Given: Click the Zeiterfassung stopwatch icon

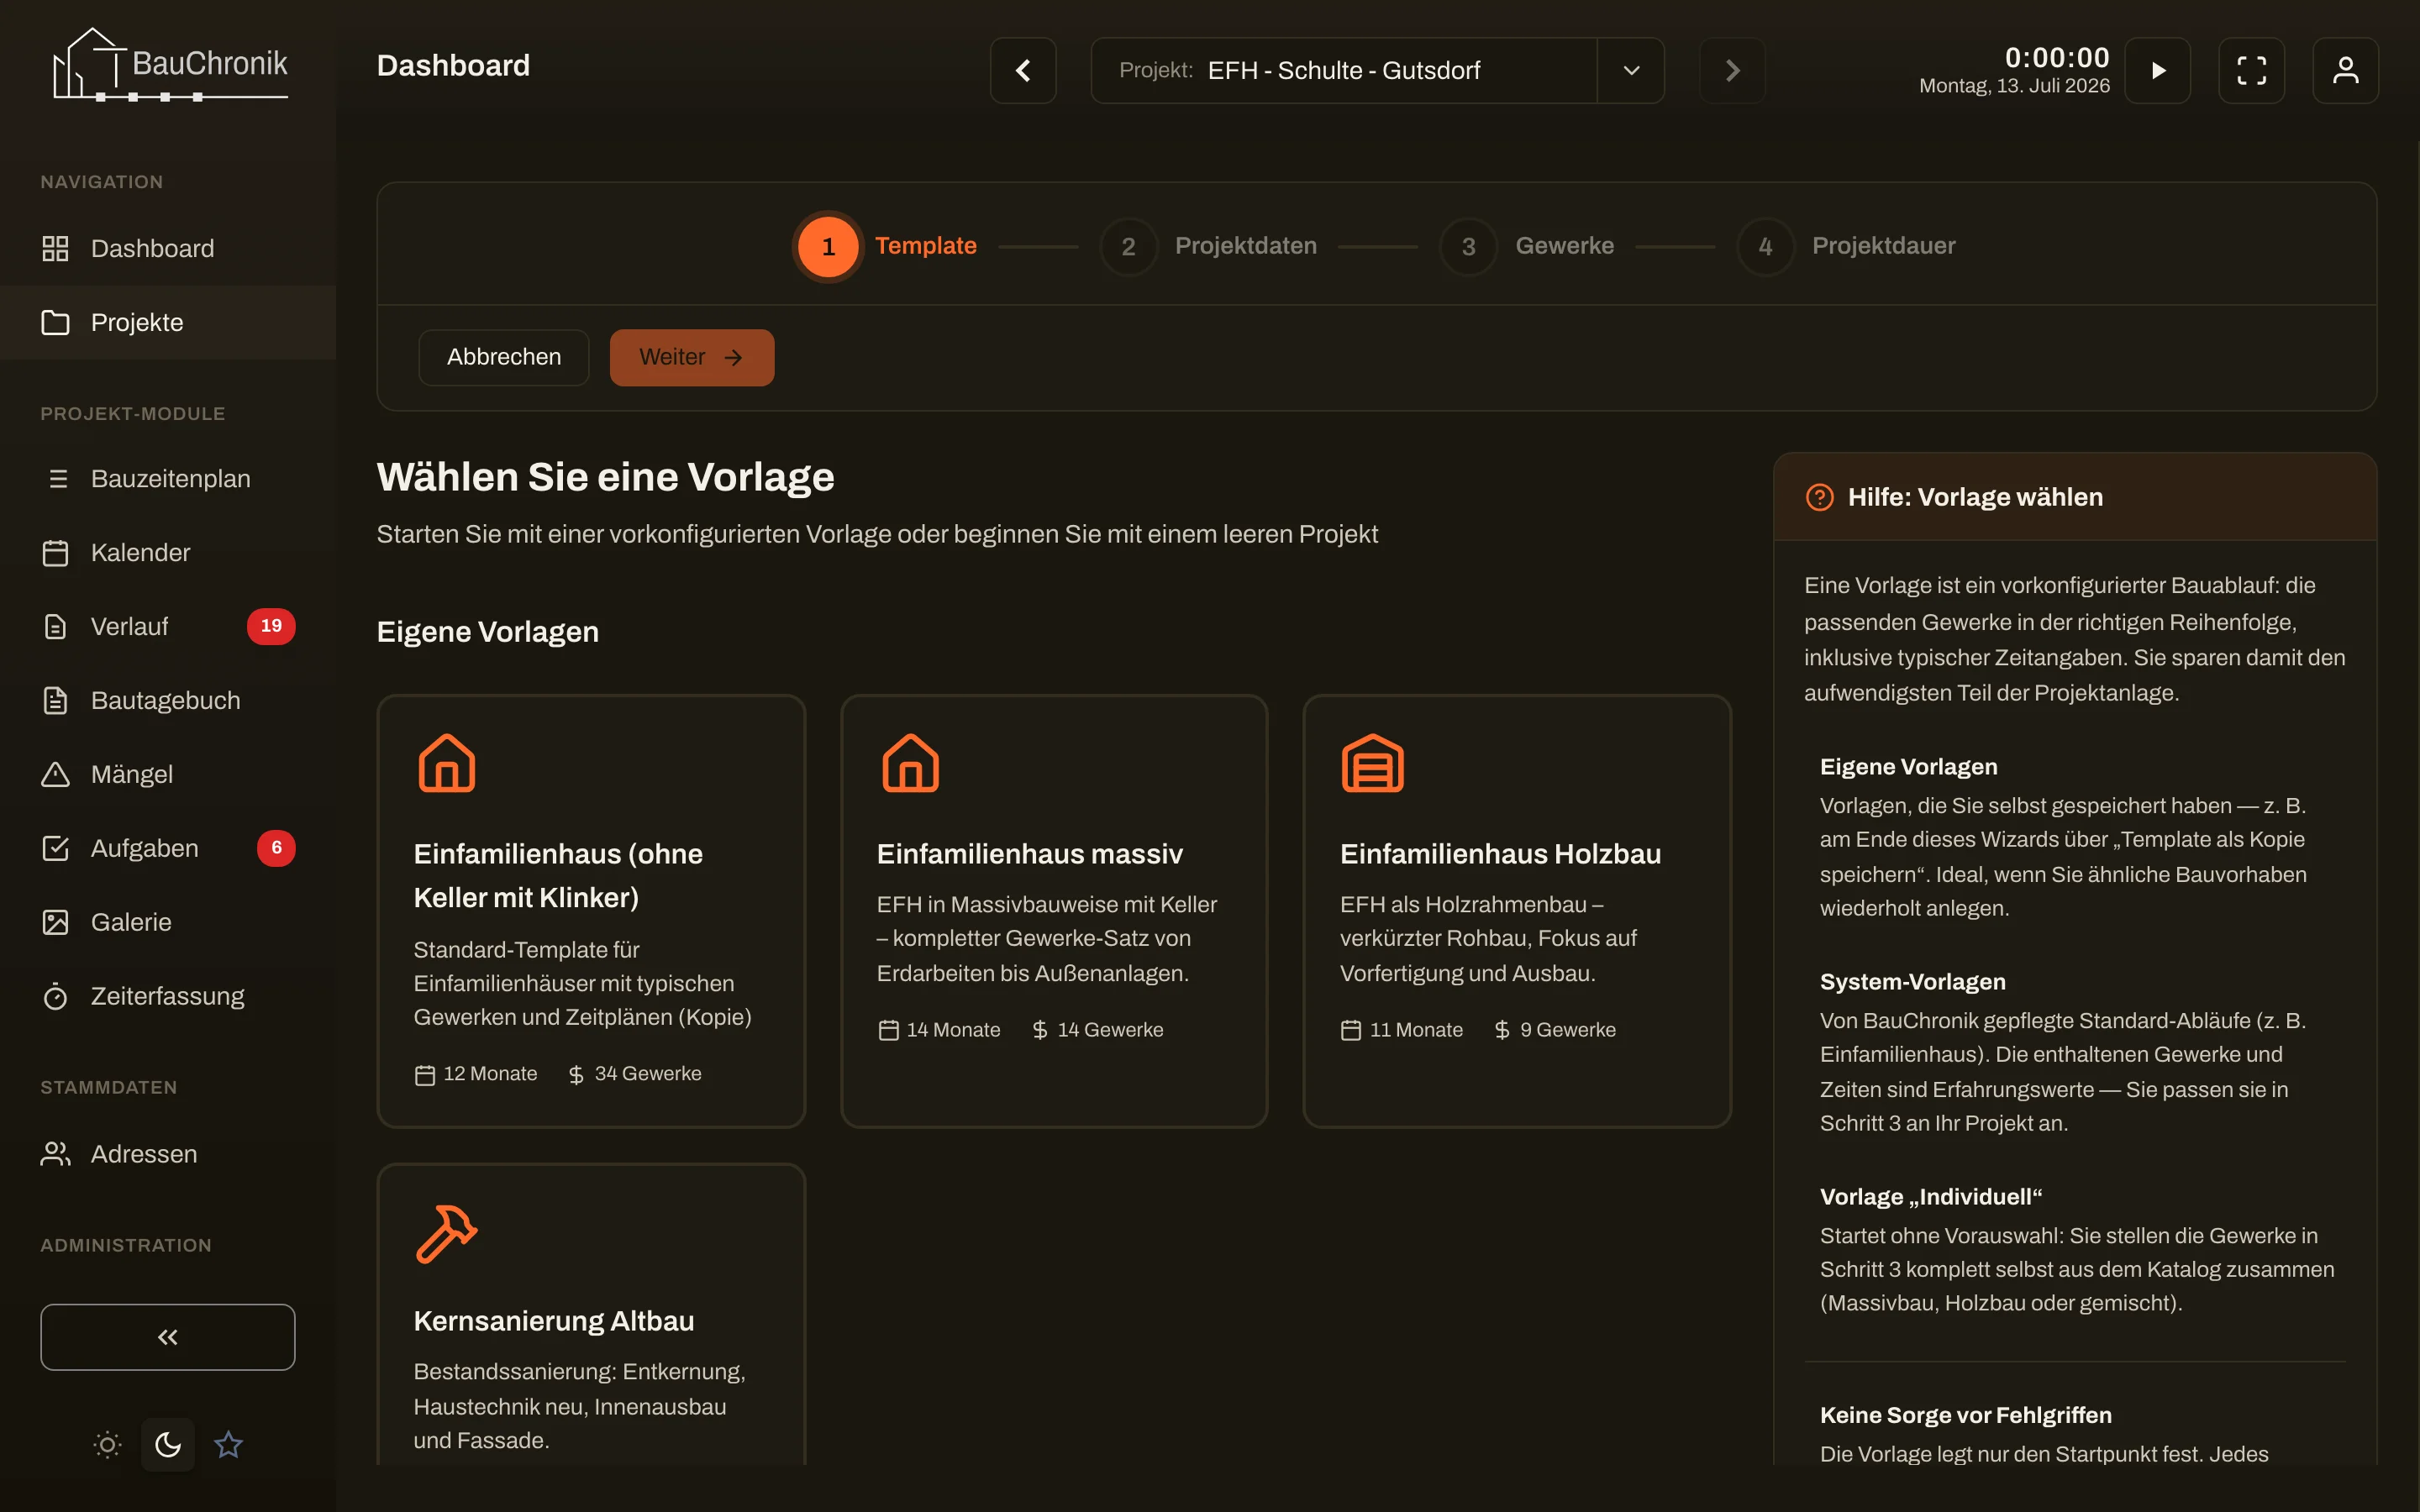Looking at the screenshot, I should click(x=56, y=996).
